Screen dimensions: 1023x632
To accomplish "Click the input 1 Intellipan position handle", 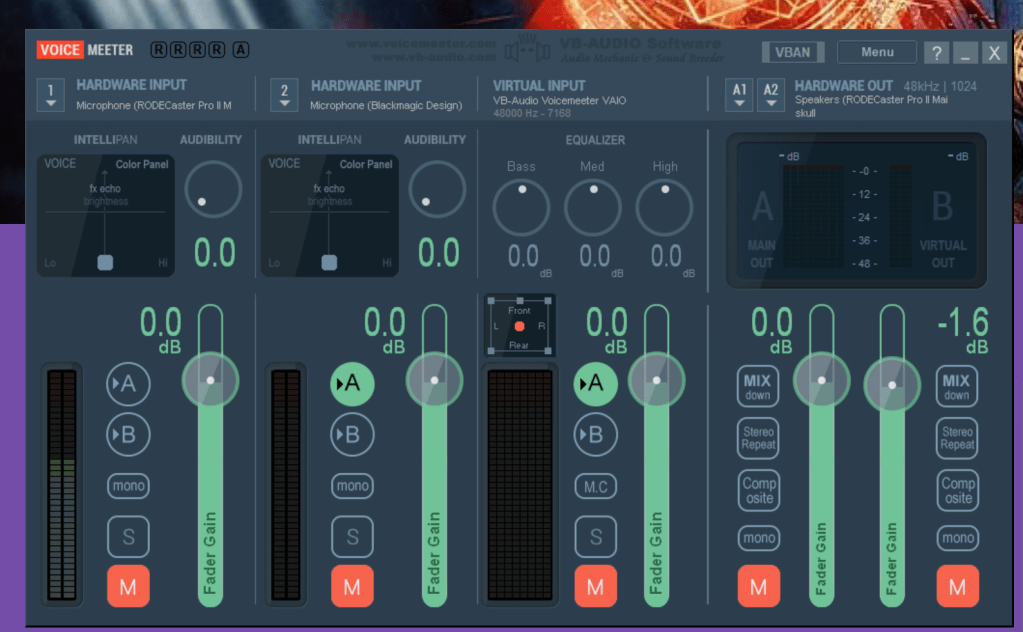I will 105,262.
